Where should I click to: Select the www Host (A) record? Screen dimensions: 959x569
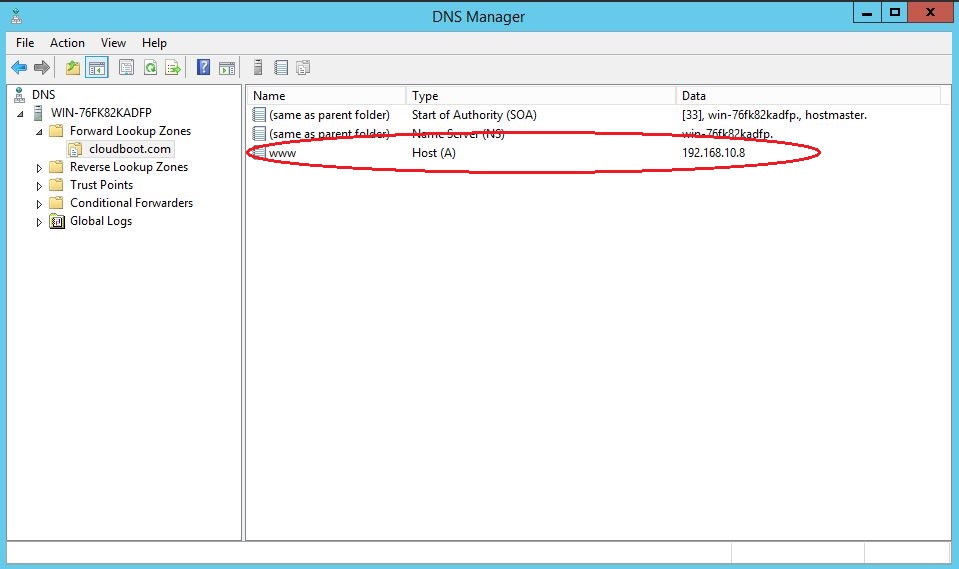pos(282,153)
